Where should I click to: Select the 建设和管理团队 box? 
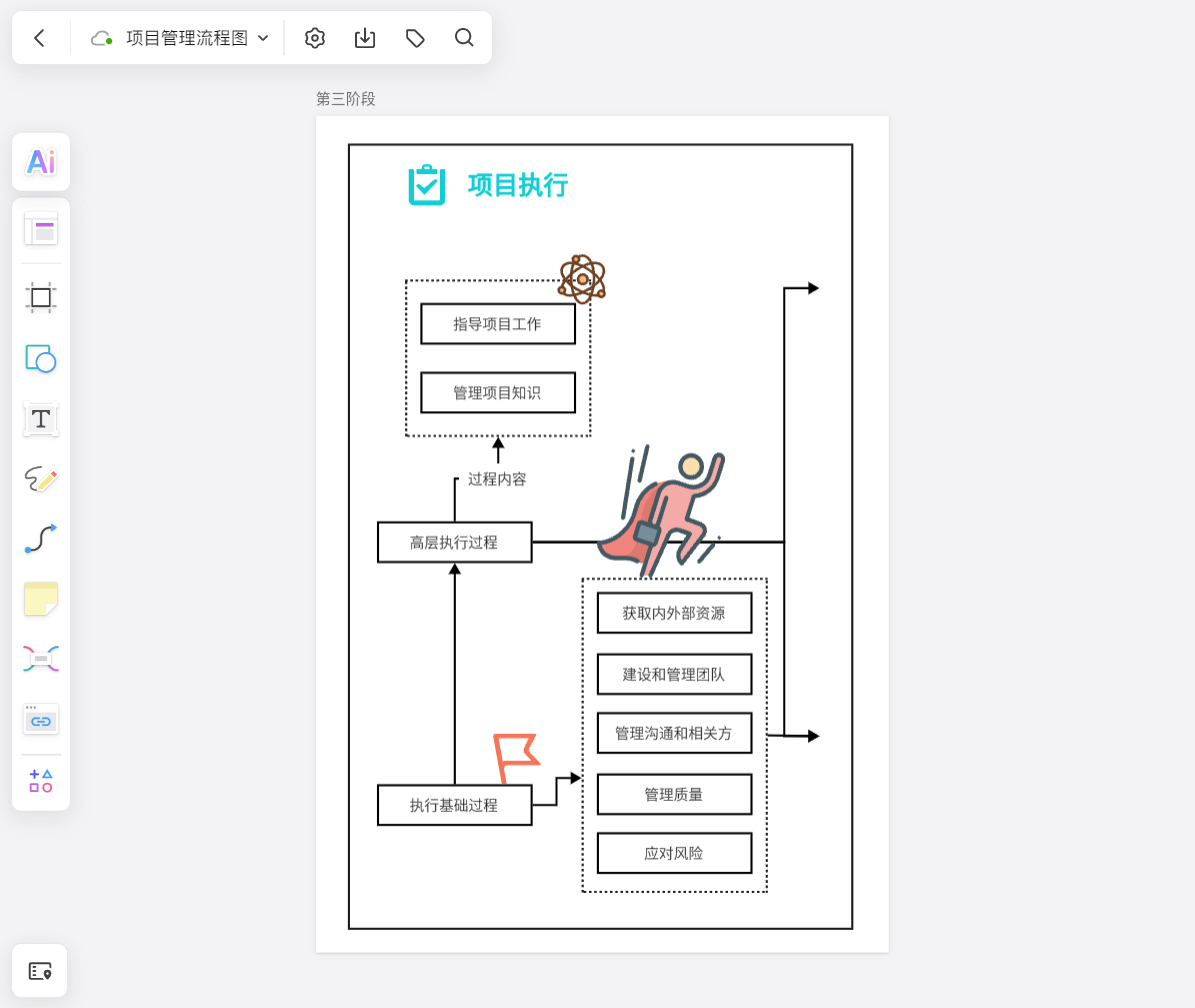(674, 674)
